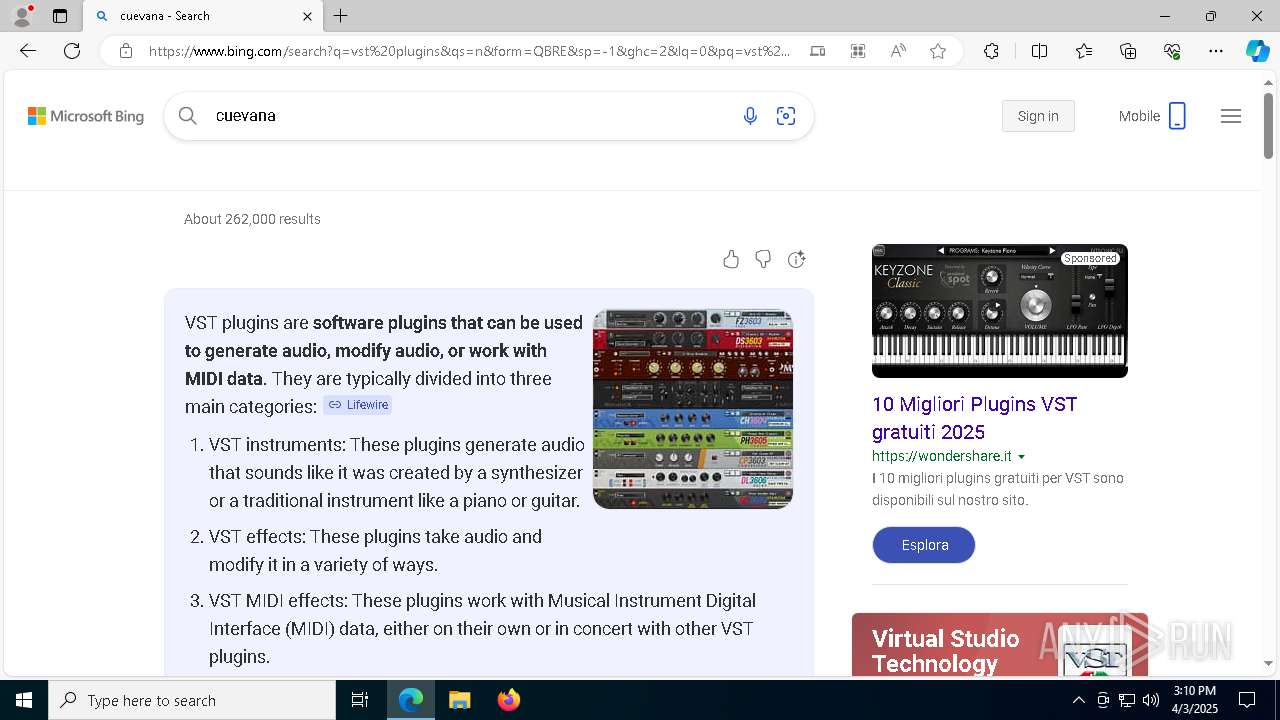Open the feedback options icon beside thumbs
Viewport: 1280px width, 720px height.
point(796,260)
